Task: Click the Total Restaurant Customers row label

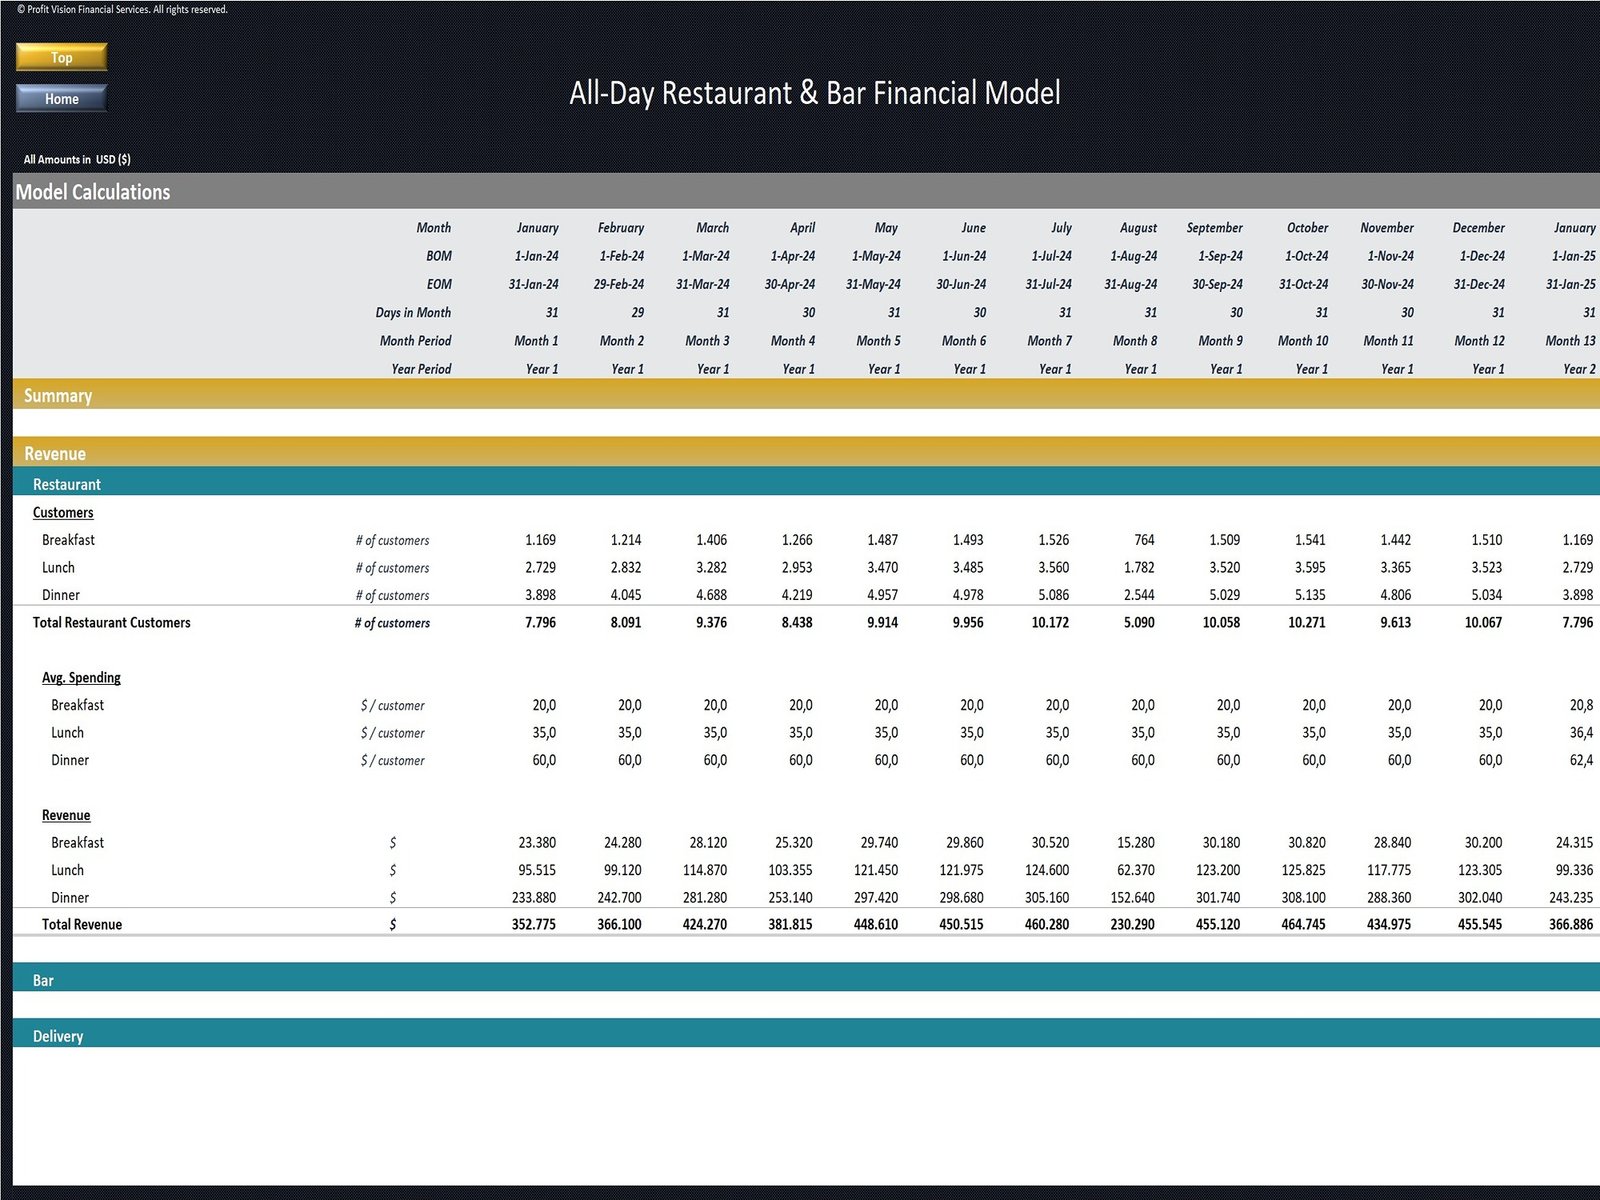Action: tap(112, 622)
